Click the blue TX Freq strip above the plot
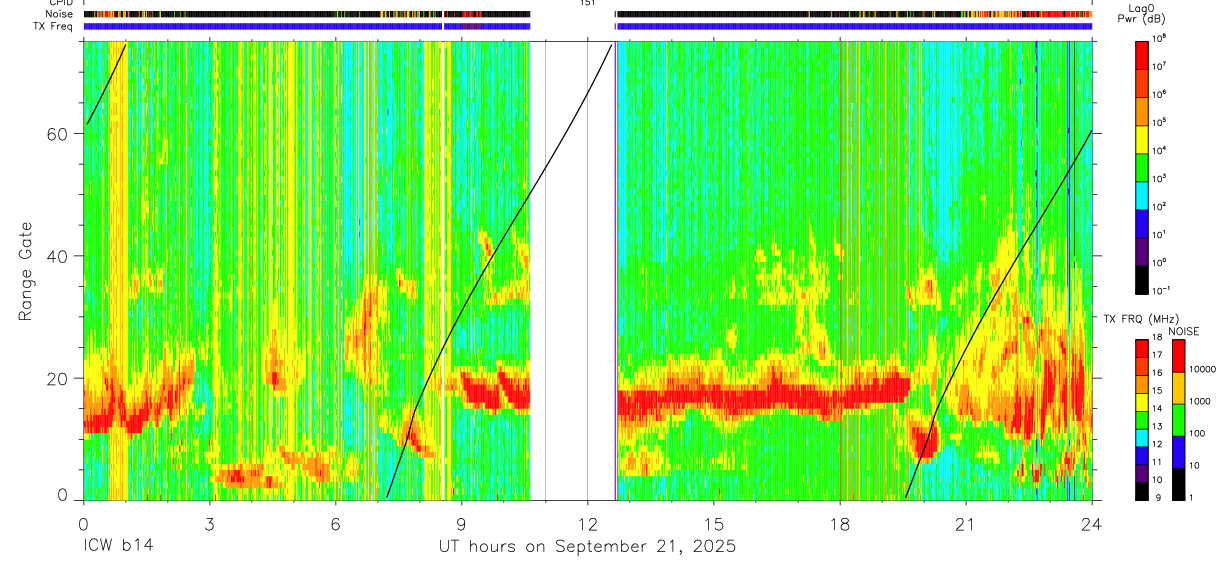Screen dimensions: 1228x567 pos(587,26)
